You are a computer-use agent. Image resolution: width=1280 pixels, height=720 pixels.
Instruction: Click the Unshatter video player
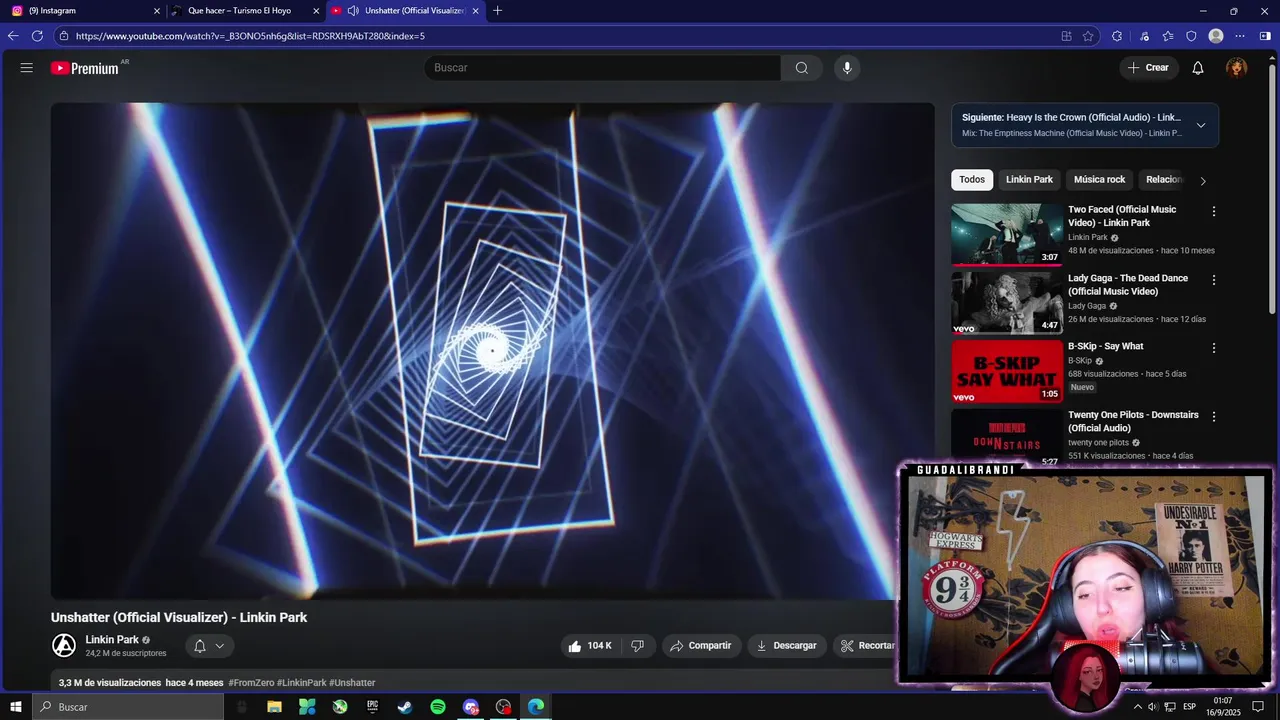pos(493,351)
